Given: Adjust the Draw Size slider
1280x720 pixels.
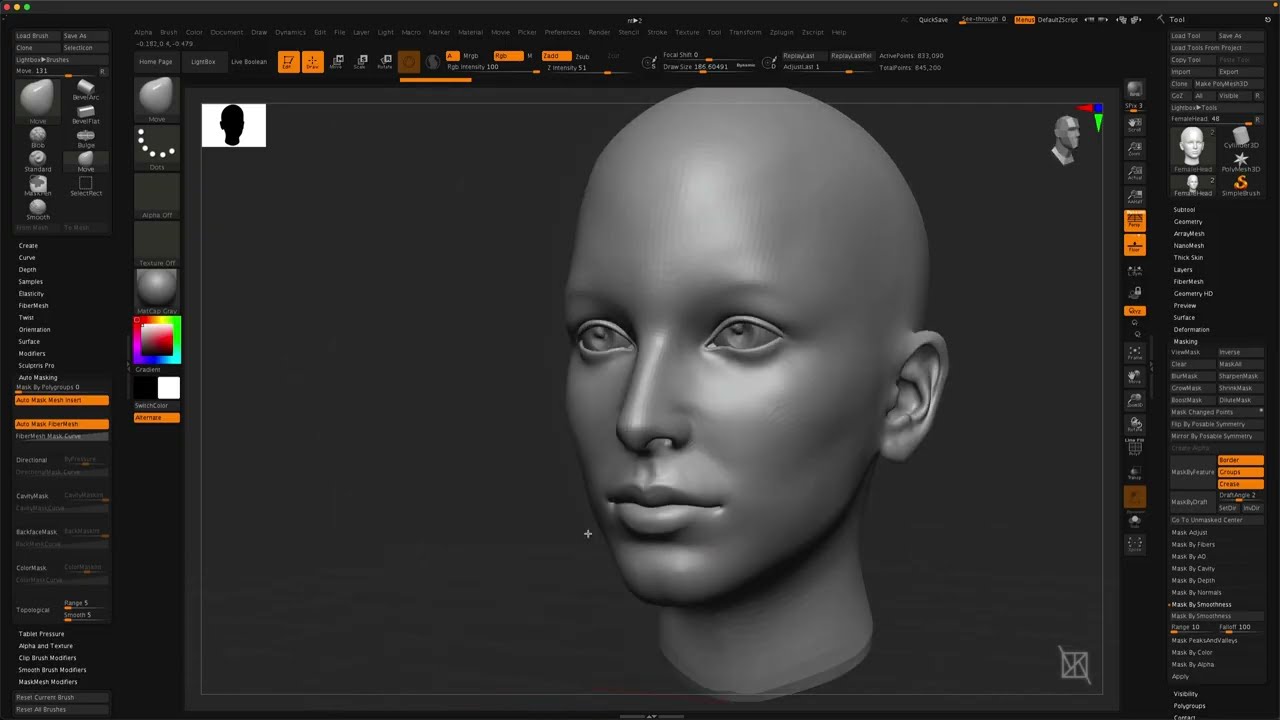Looking at the screenshot, I should point(710,67).
